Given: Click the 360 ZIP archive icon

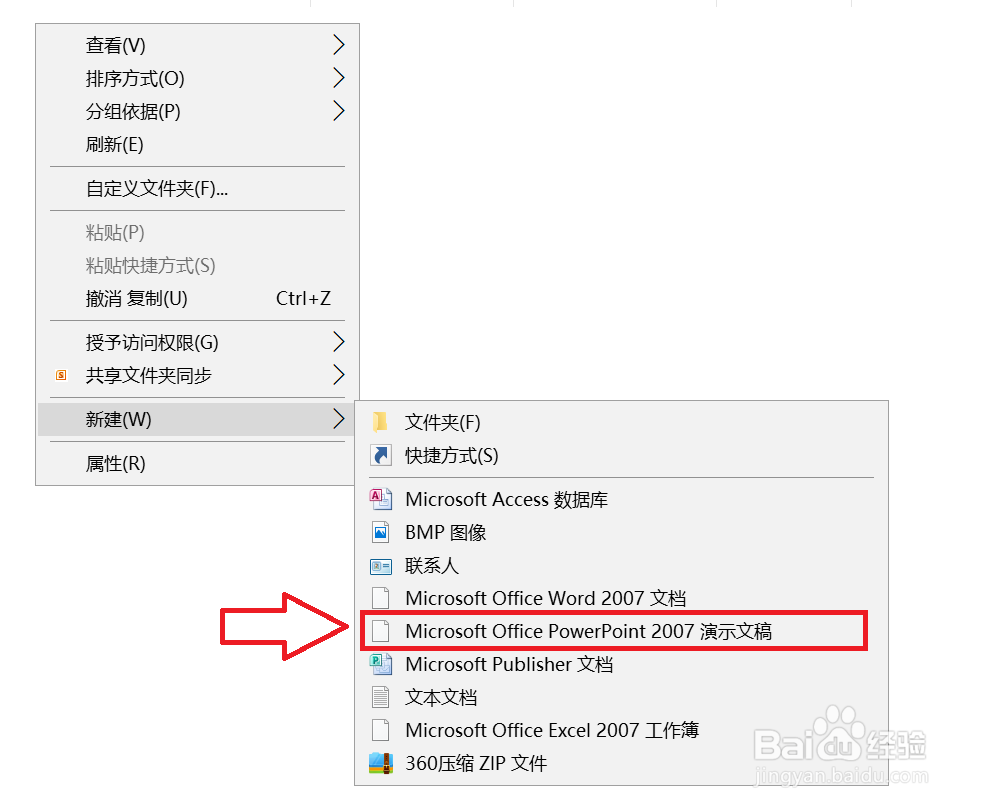Looking at the screenshot, I should pyautogui.click(x=381, y=763).
